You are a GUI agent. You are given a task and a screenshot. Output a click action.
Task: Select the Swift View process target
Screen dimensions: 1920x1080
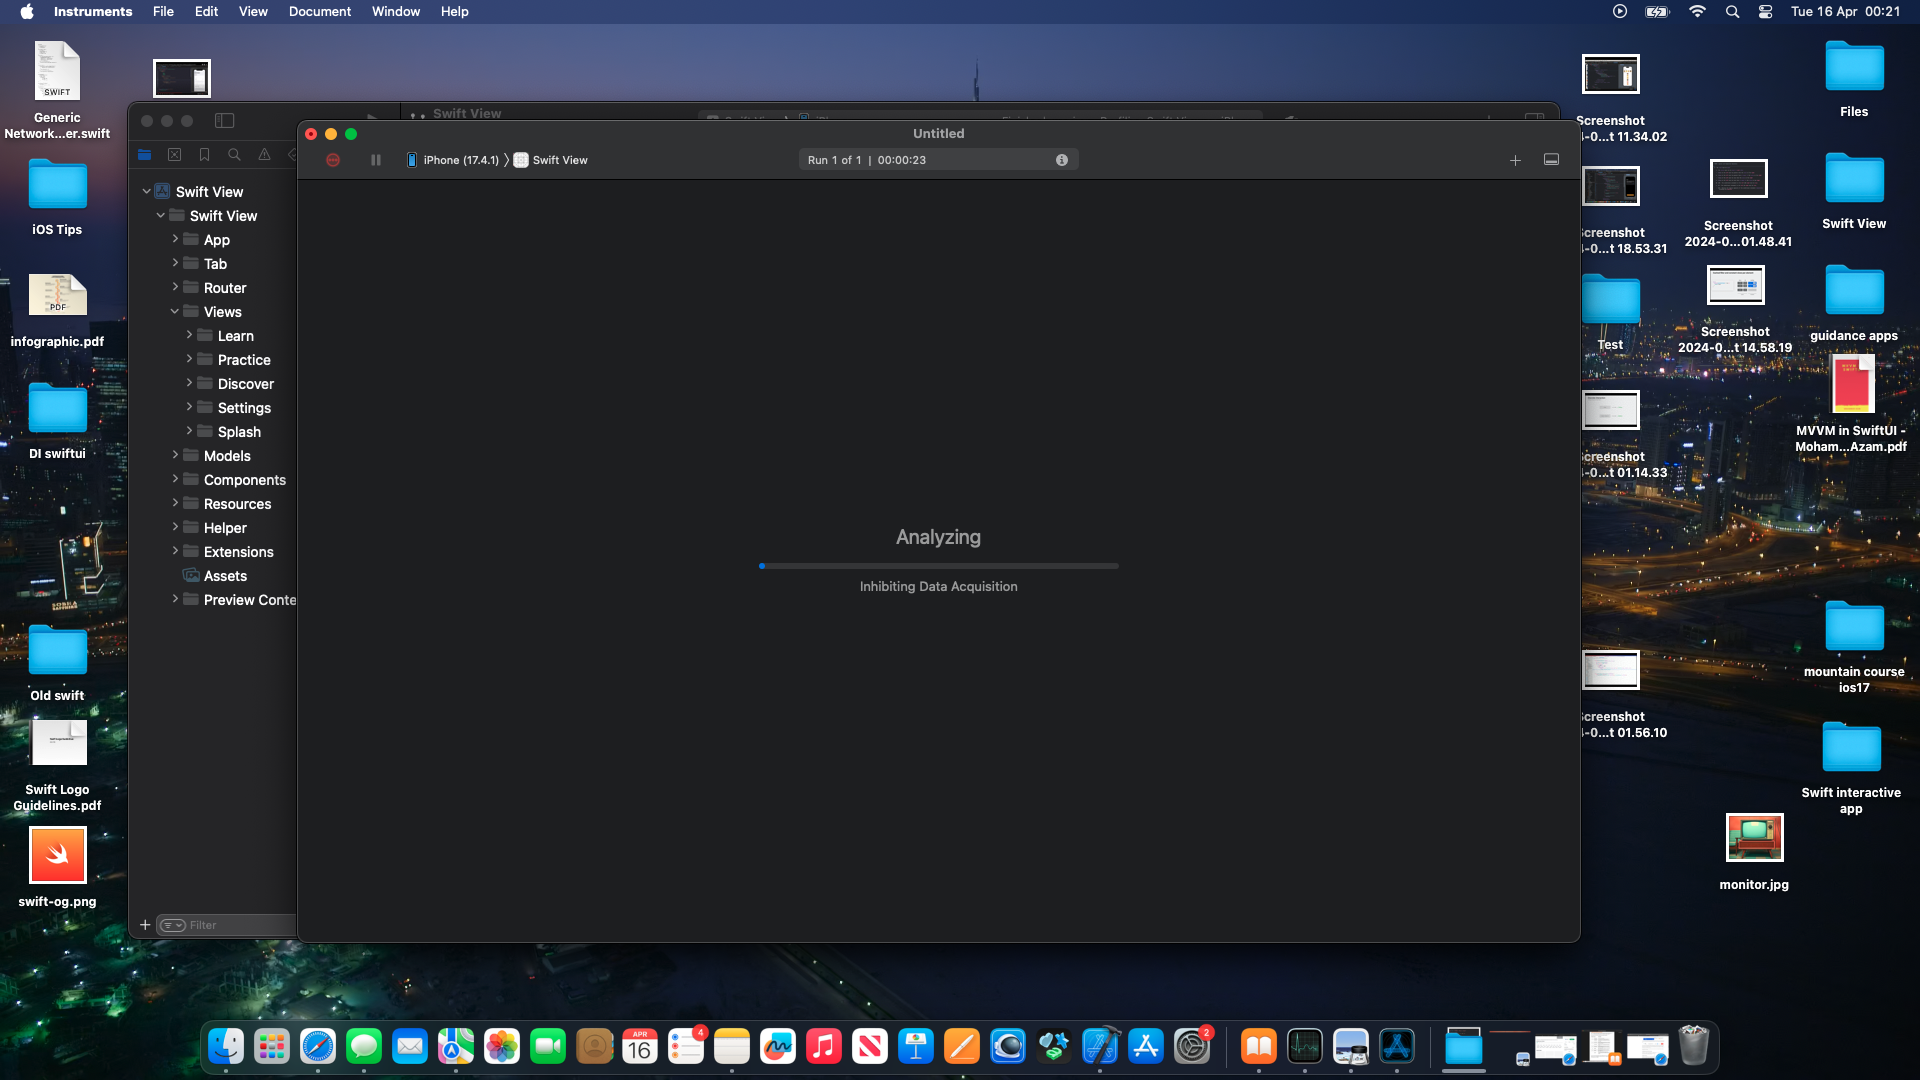(551, 160)
